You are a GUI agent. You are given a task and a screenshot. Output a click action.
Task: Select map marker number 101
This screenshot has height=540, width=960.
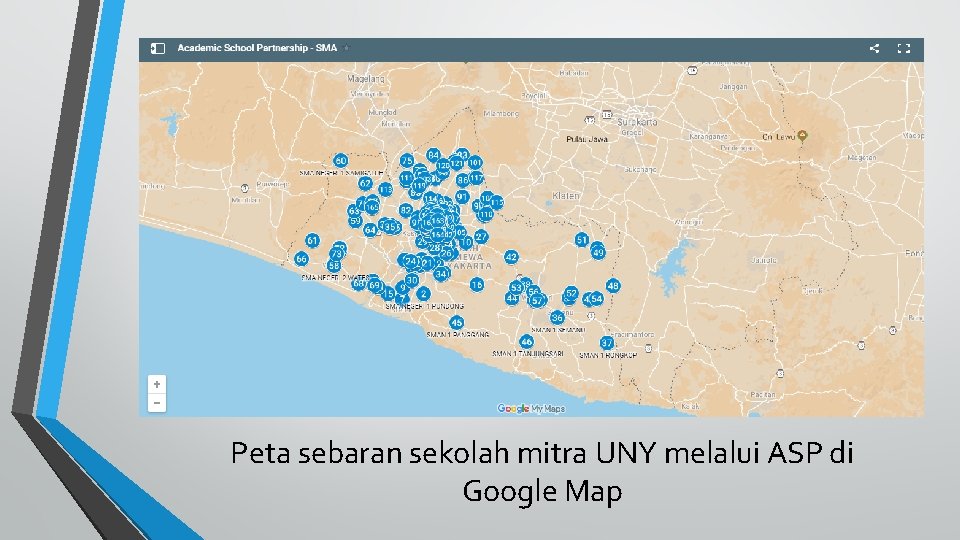(475, 162)
